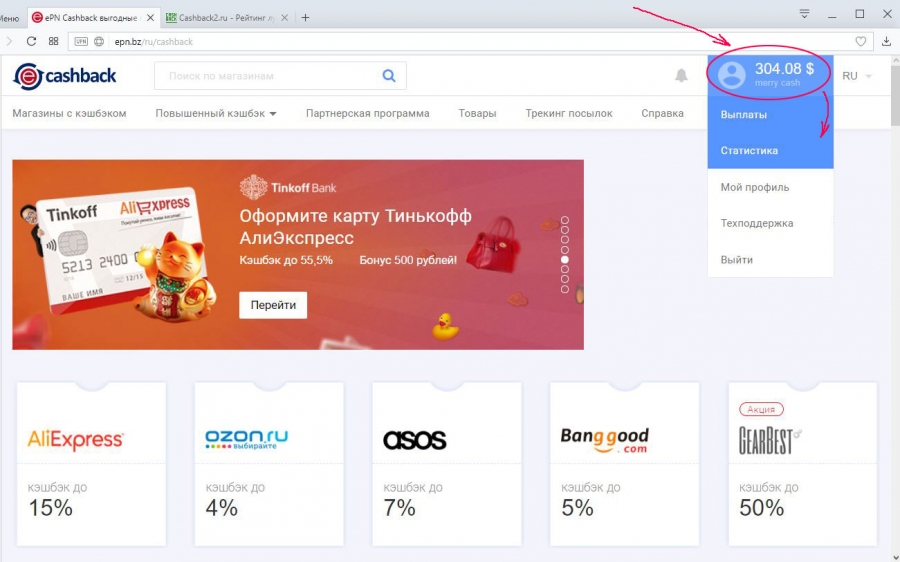
Task: Select the seventh banner slide dot
Action: pyautogui.click(x=565, y=279)
